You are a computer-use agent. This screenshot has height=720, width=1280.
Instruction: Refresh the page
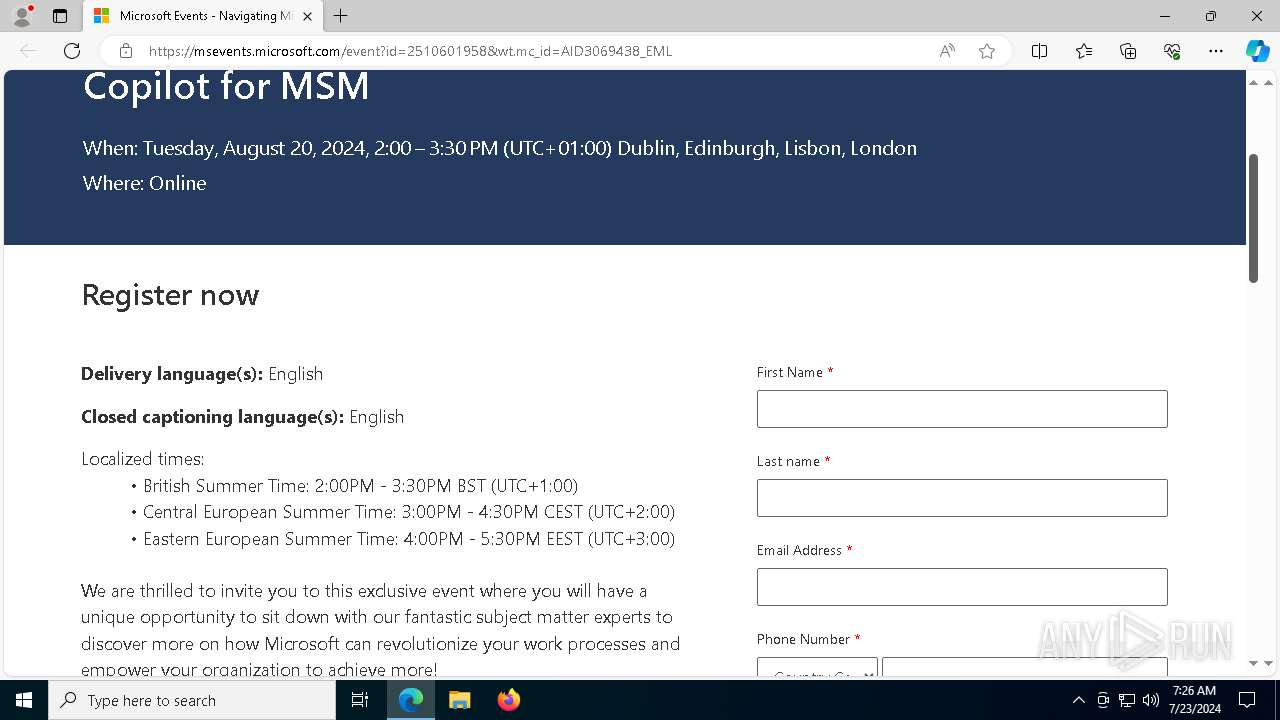coord(72,51)
